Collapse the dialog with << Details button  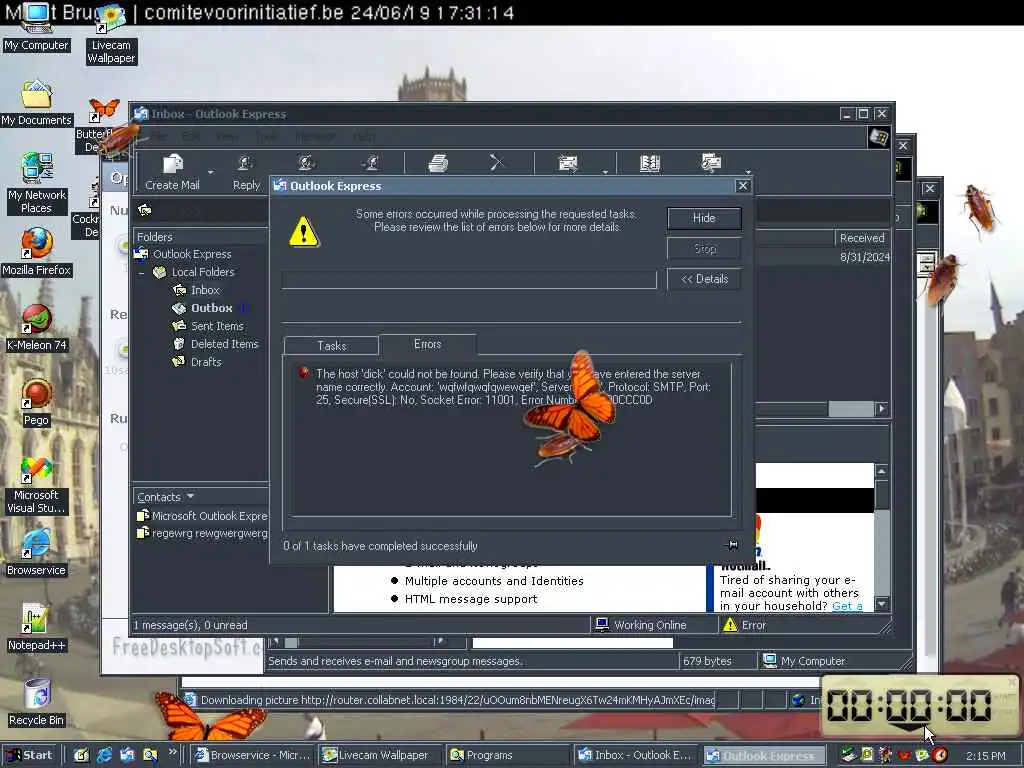pyautogui.click(x=704, y=279)
